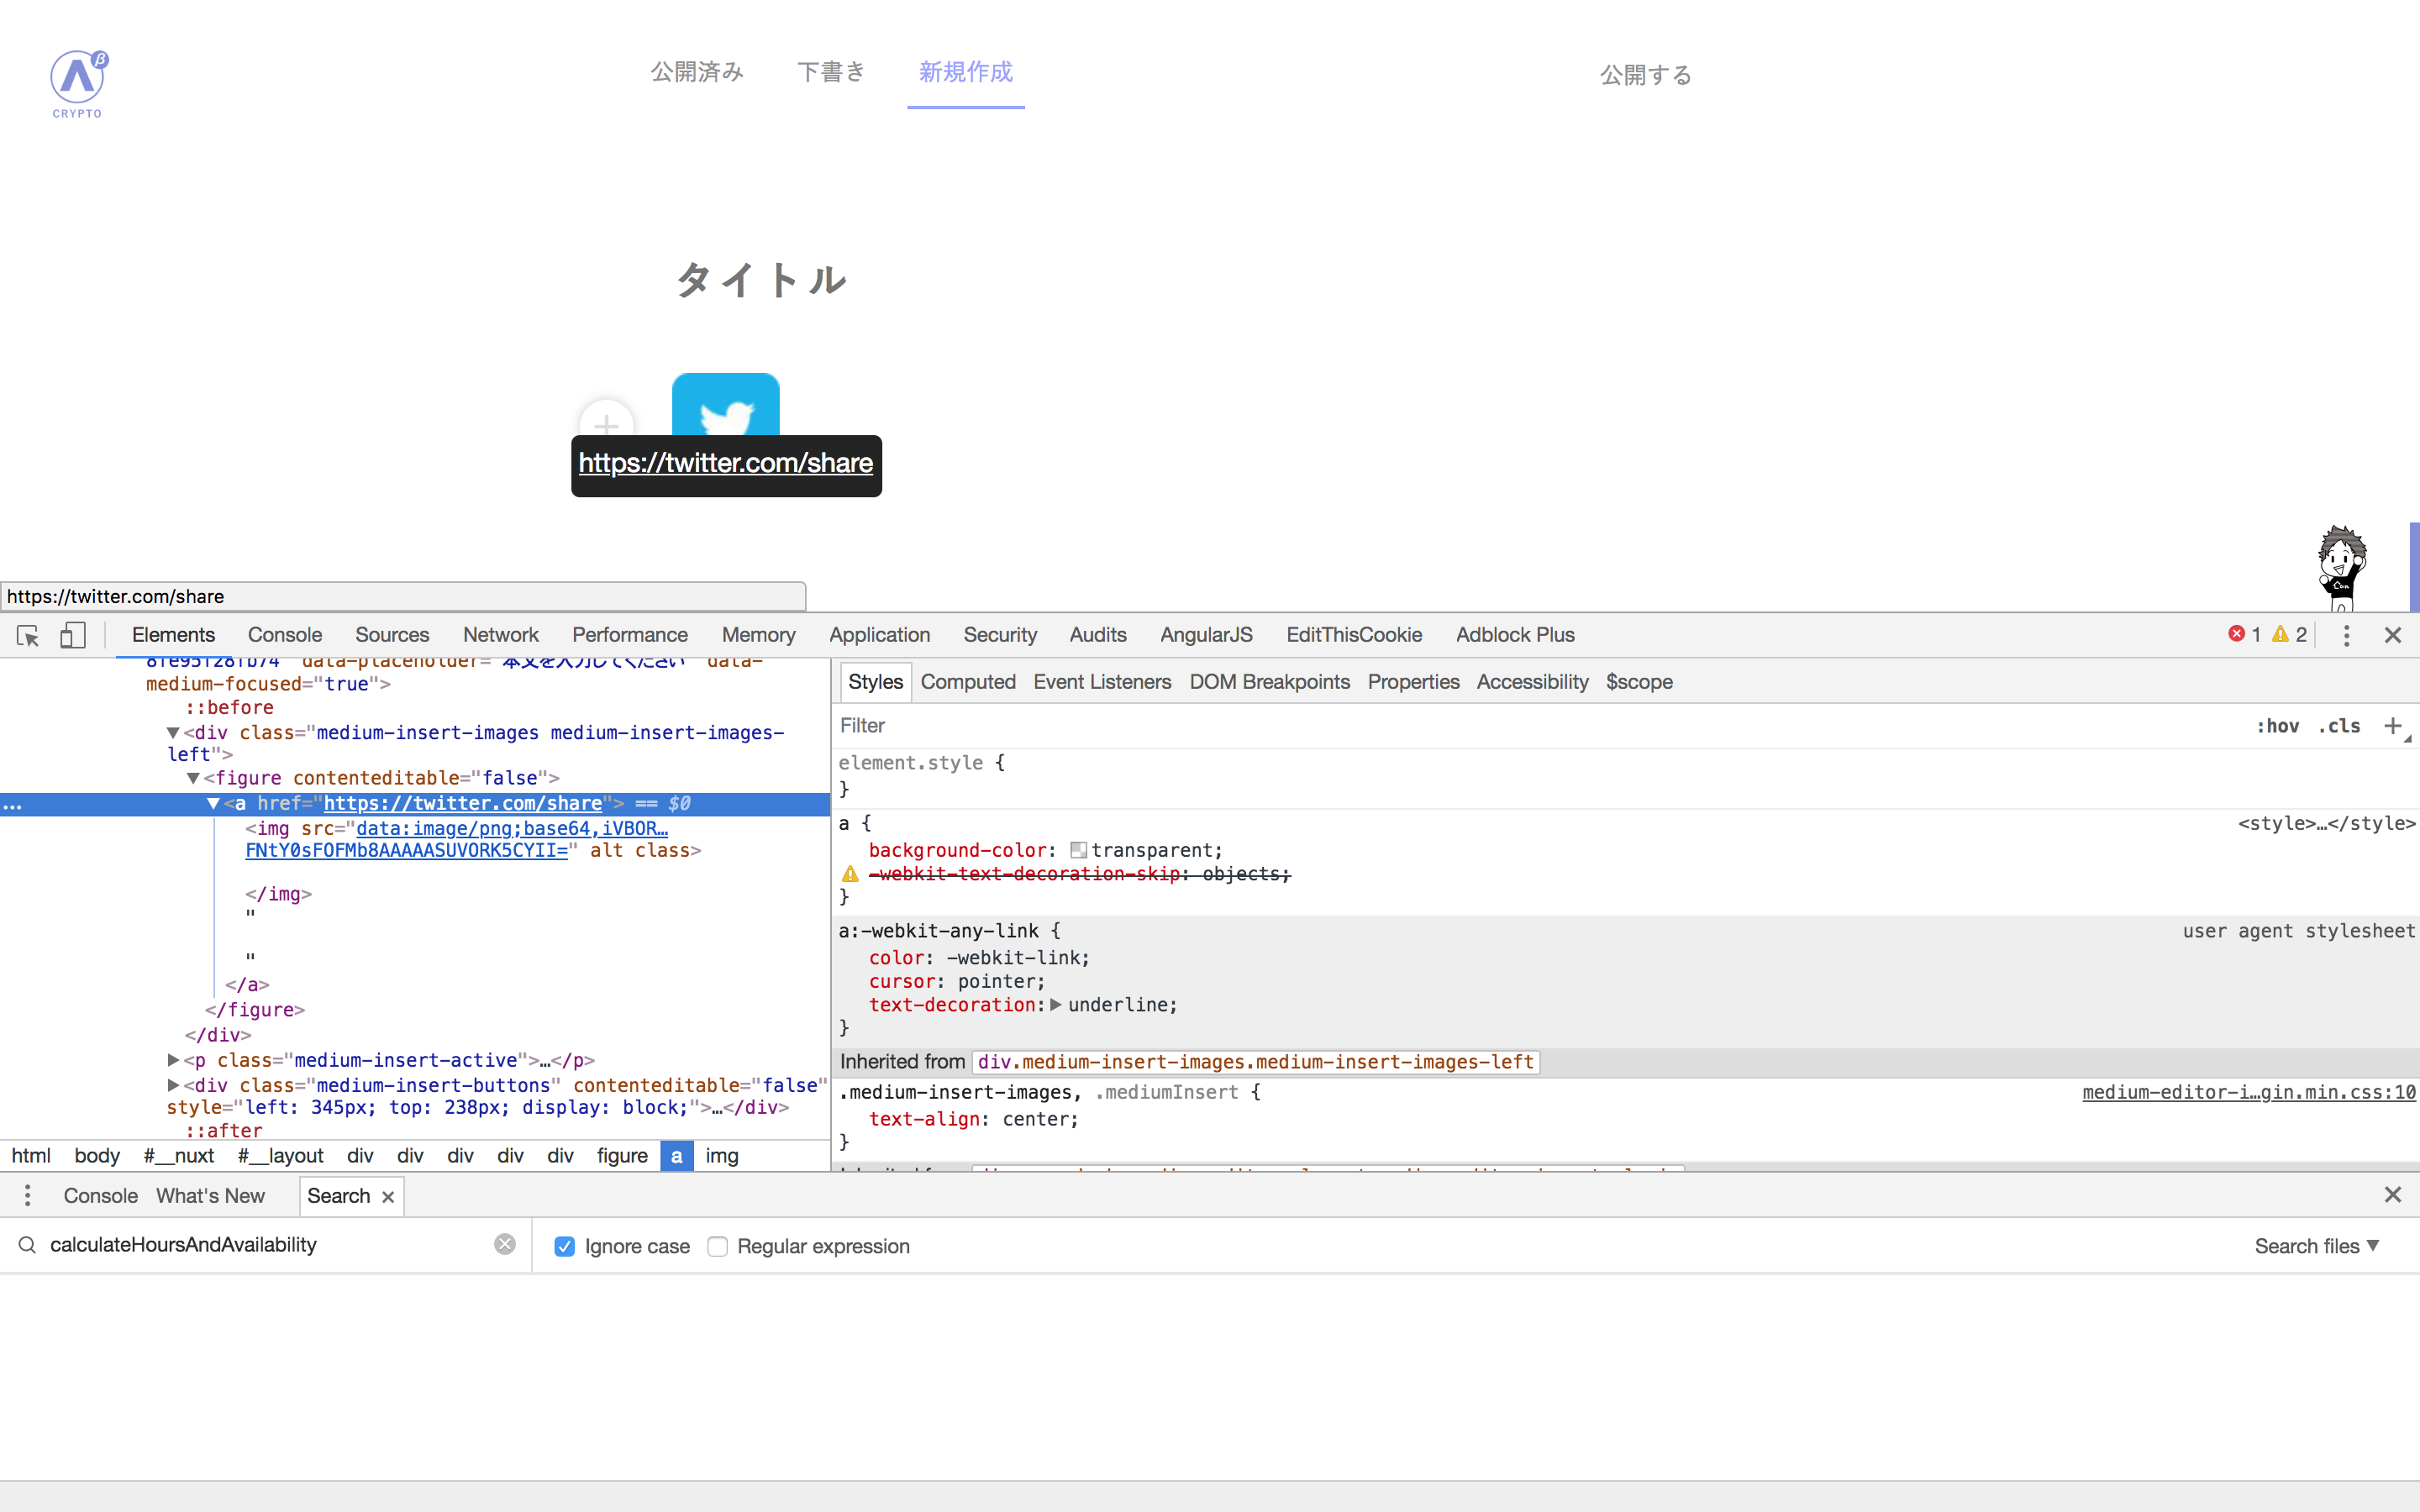Add new style rule plus icon
The height and width of the screenshot is (1512, 2420).
(x=2392, y=726)
